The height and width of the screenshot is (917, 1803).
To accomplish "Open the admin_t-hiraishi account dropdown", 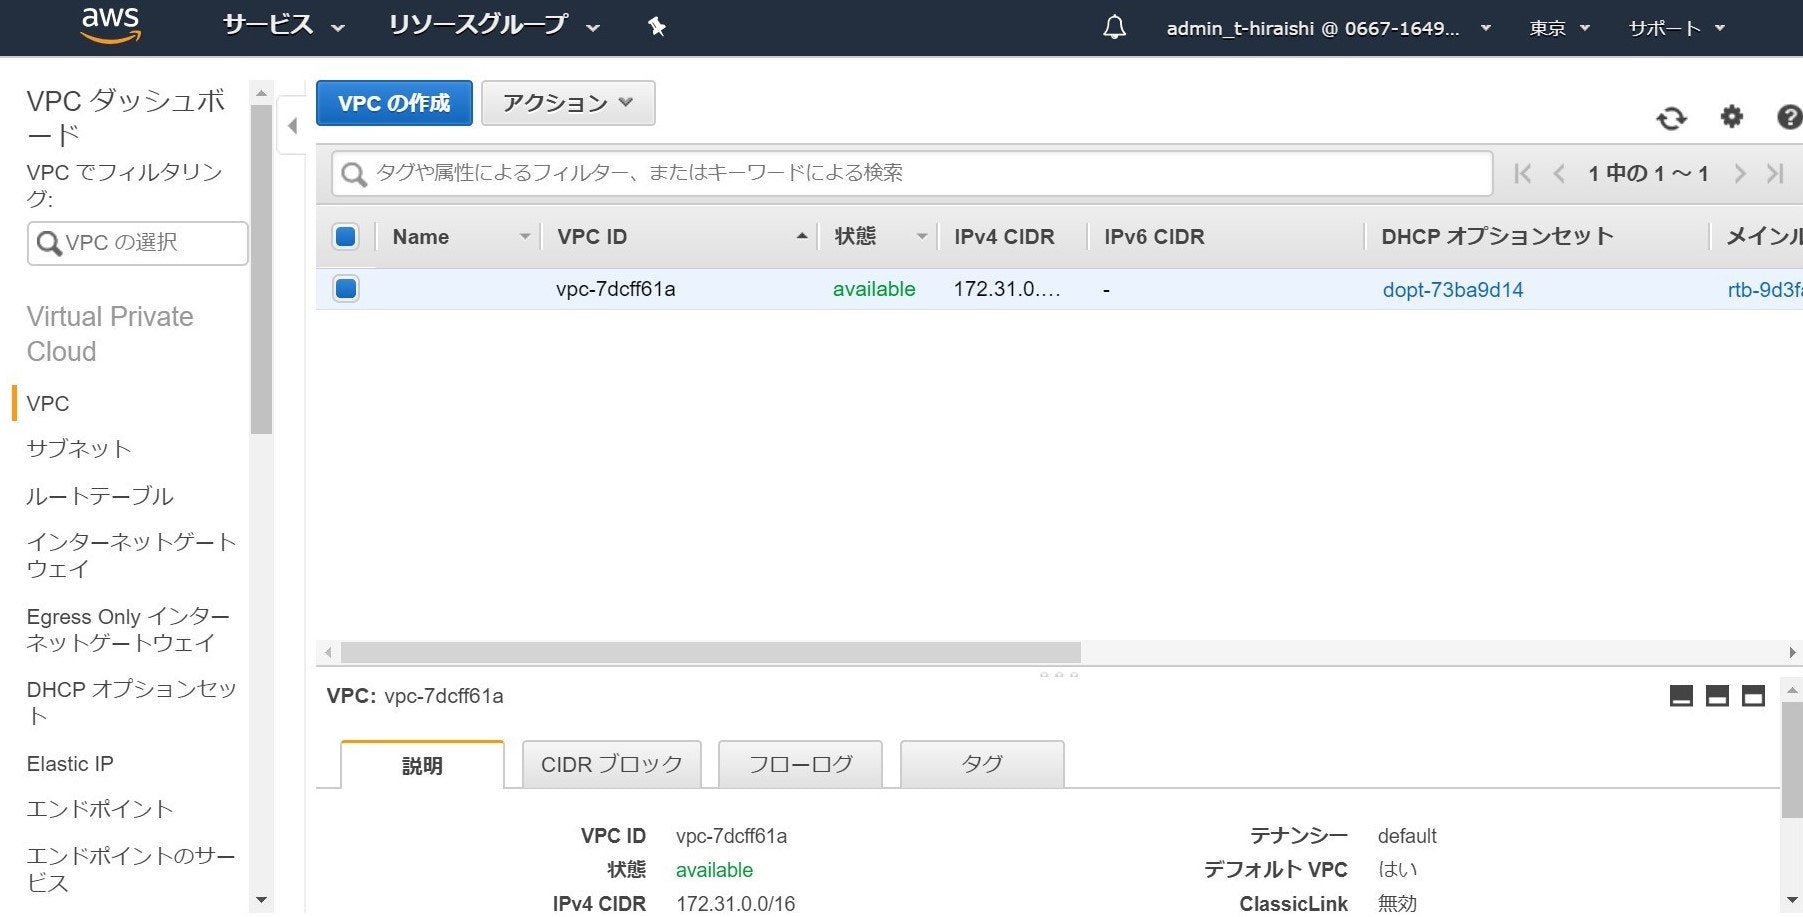I will tap(1329, 28).
